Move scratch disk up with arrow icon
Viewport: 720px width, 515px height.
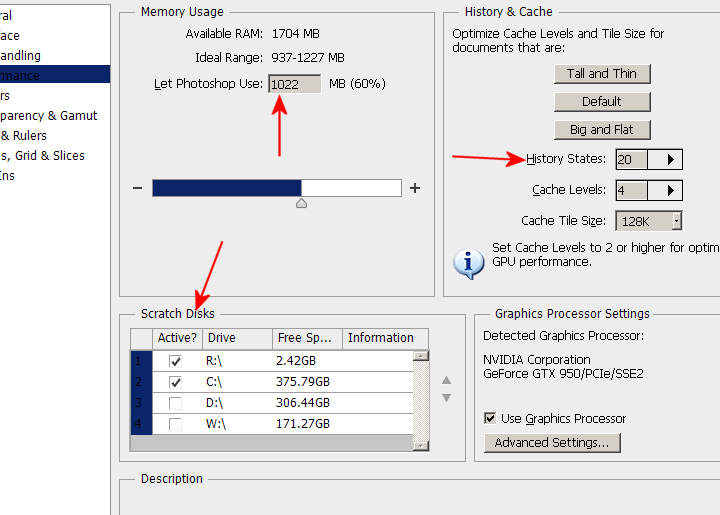(x=446, y=380)
